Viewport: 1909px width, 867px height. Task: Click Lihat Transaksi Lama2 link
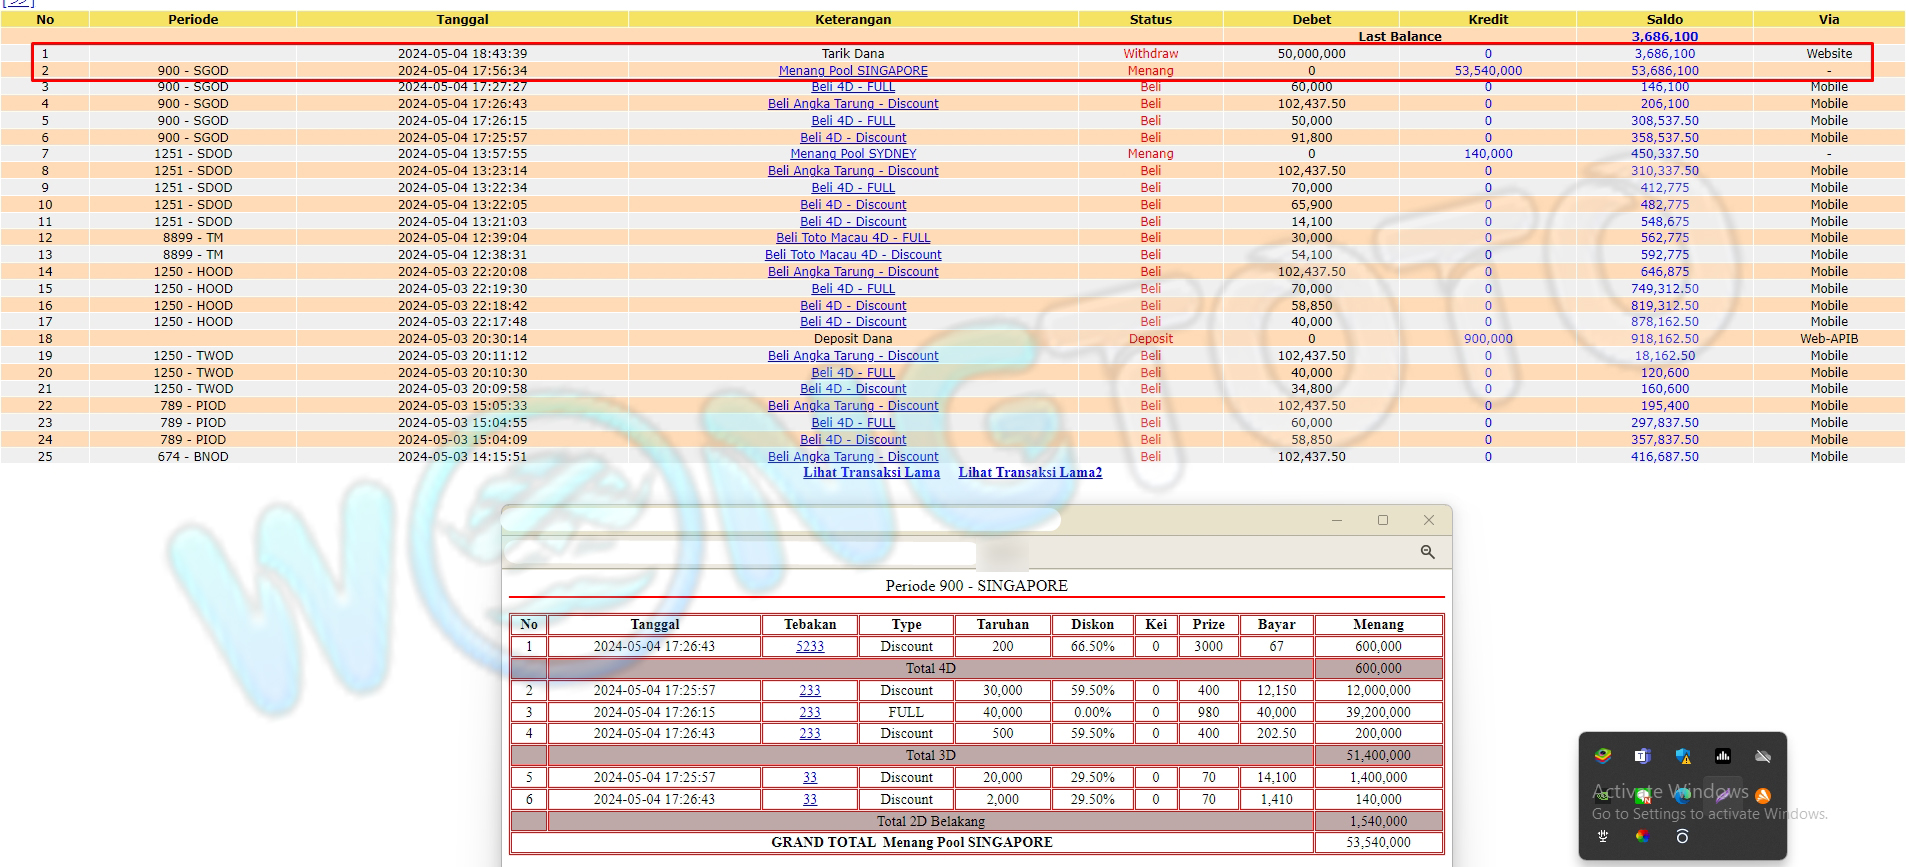[1030, 472]
